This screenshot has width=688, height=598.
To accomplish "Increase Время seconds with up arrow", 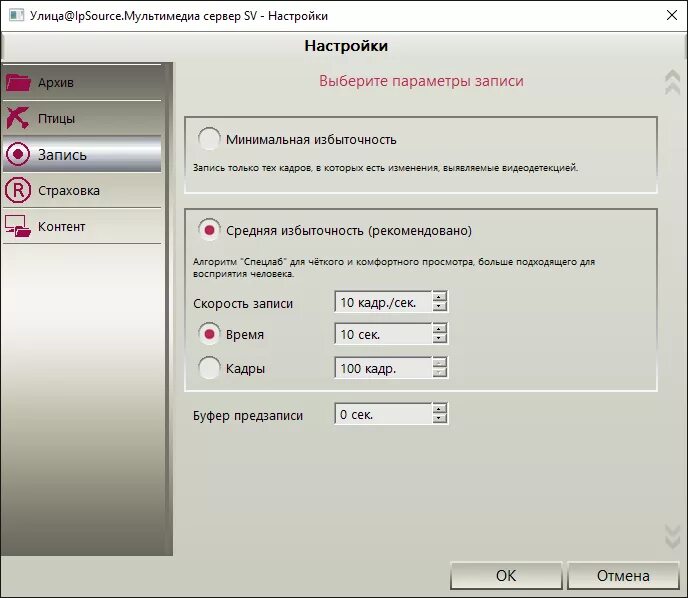I will coord(439,329).
